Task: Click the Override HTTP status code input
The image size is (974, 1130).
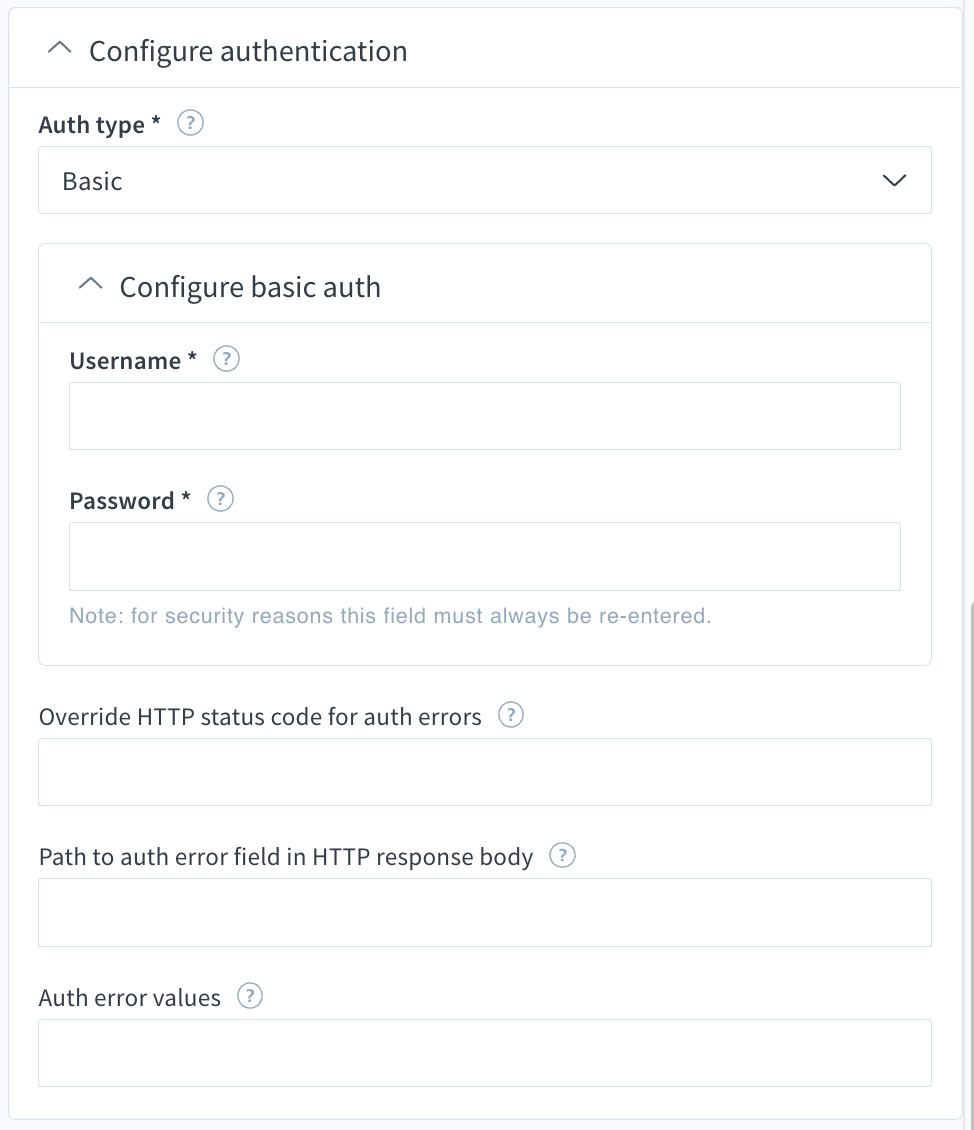Action: (485, 772)
